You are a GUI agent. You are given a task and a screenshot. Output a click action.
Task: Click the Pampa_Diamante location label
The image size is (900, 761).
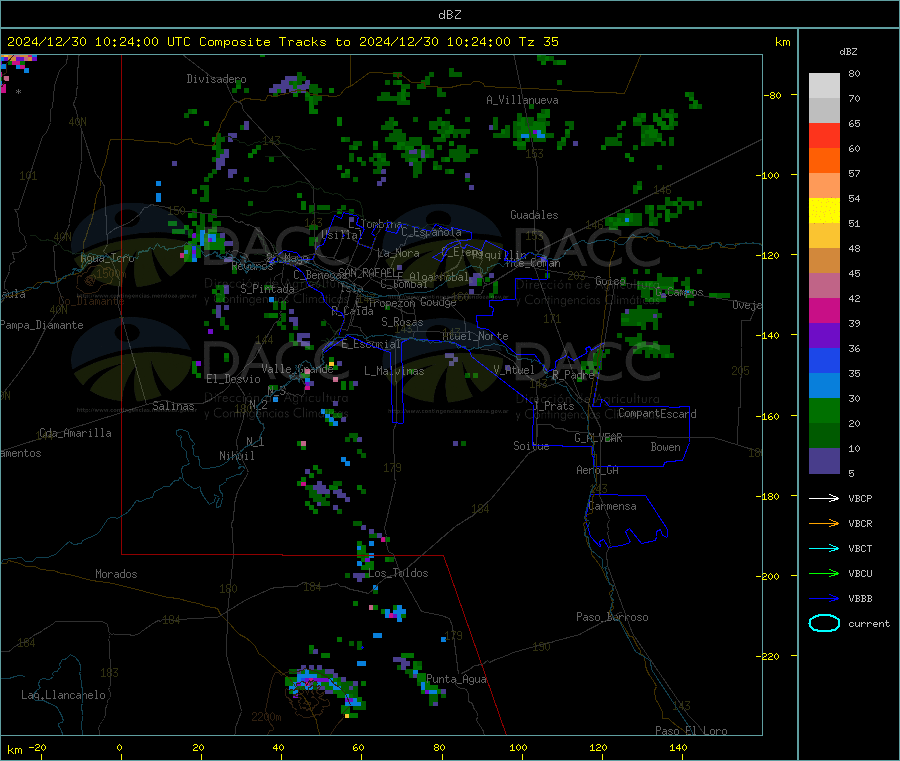(x=42, y=325)
